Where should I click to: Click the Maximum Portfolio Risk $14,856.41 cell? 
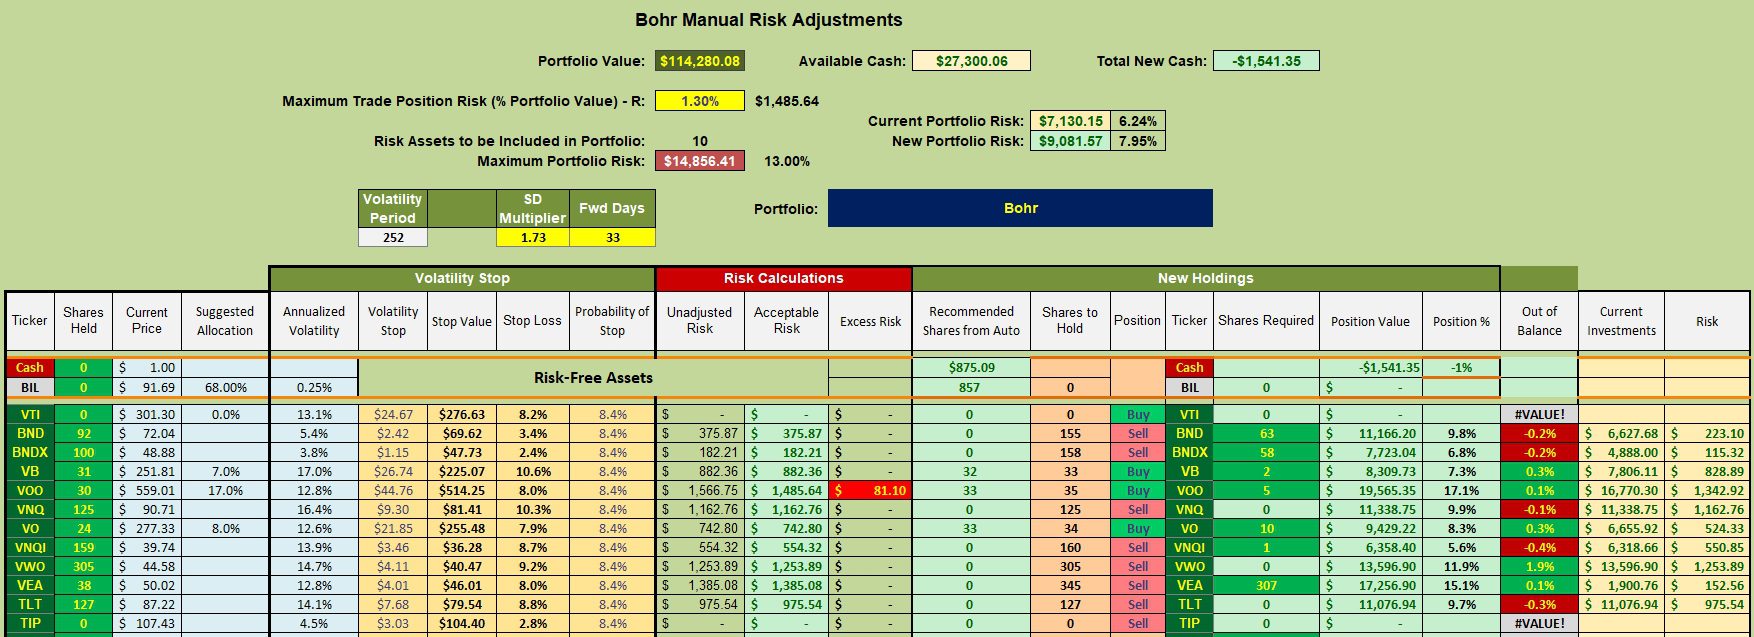pyautogui.click(x=700, y=161)
